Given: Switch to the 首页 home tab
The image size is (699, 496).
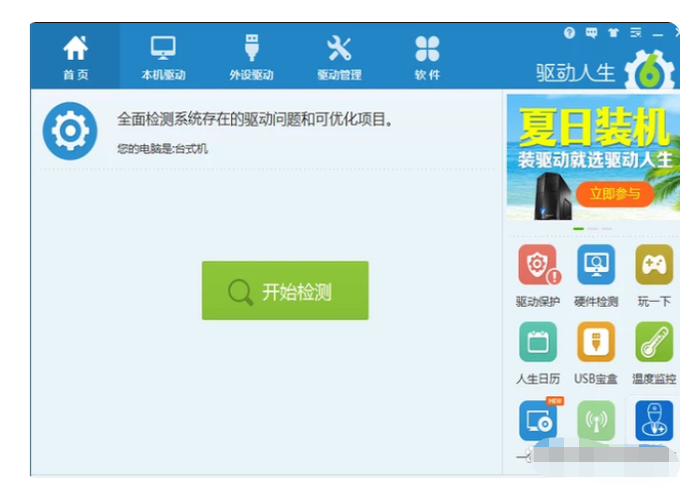Looking at the screenshot, I should pos(75,57).
